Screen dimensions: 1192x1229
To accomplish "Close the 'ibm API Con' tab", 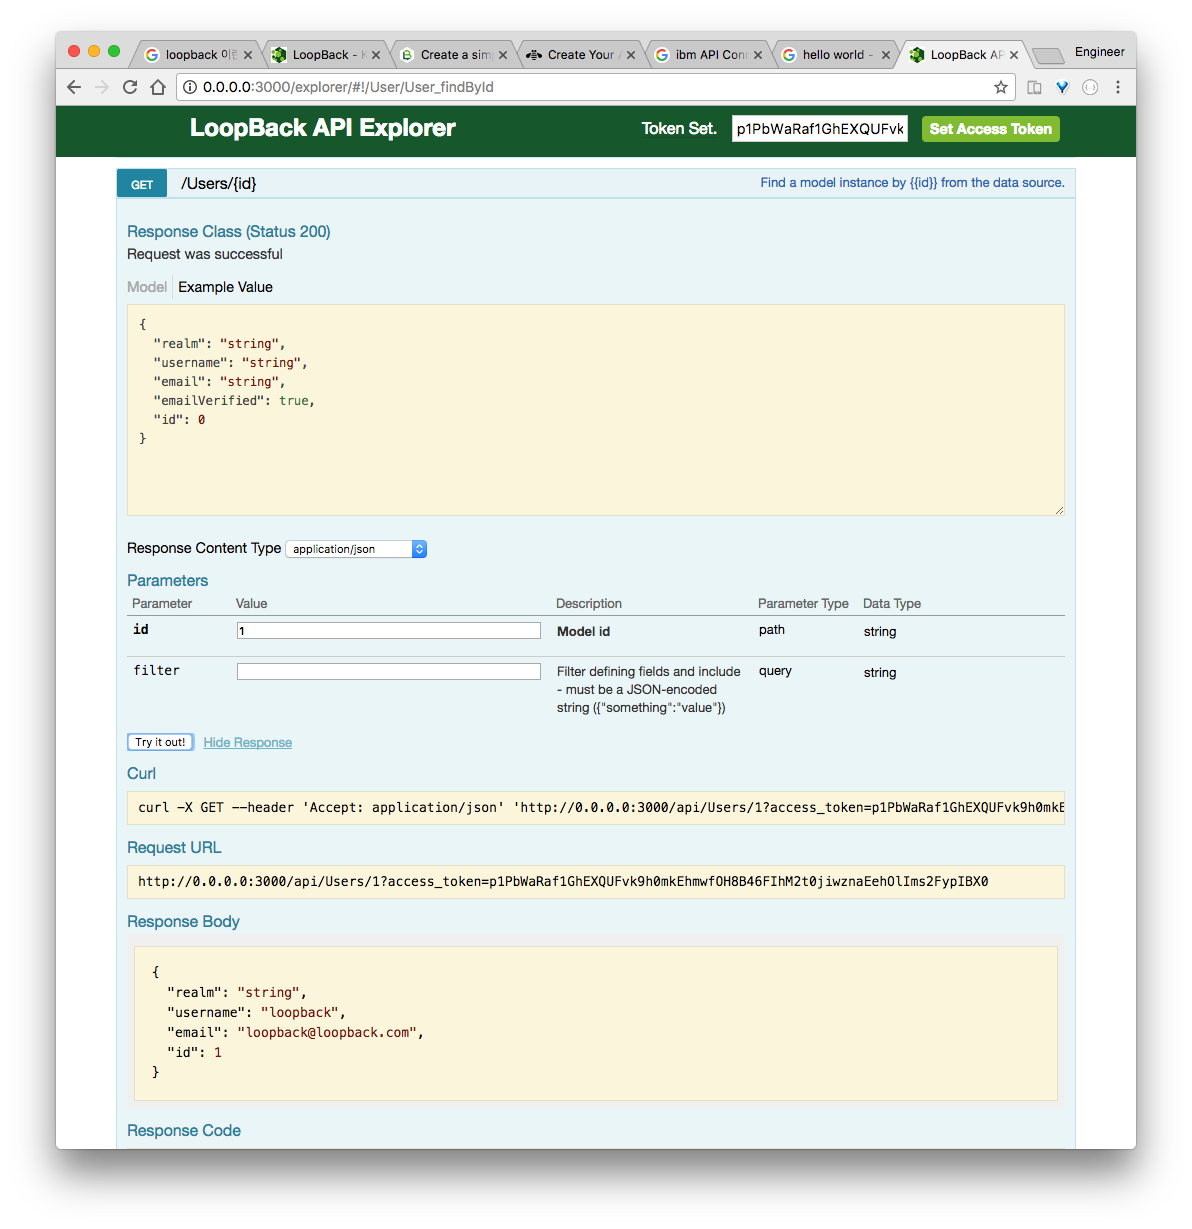I will pyautogui.click(x=758, y=55).
